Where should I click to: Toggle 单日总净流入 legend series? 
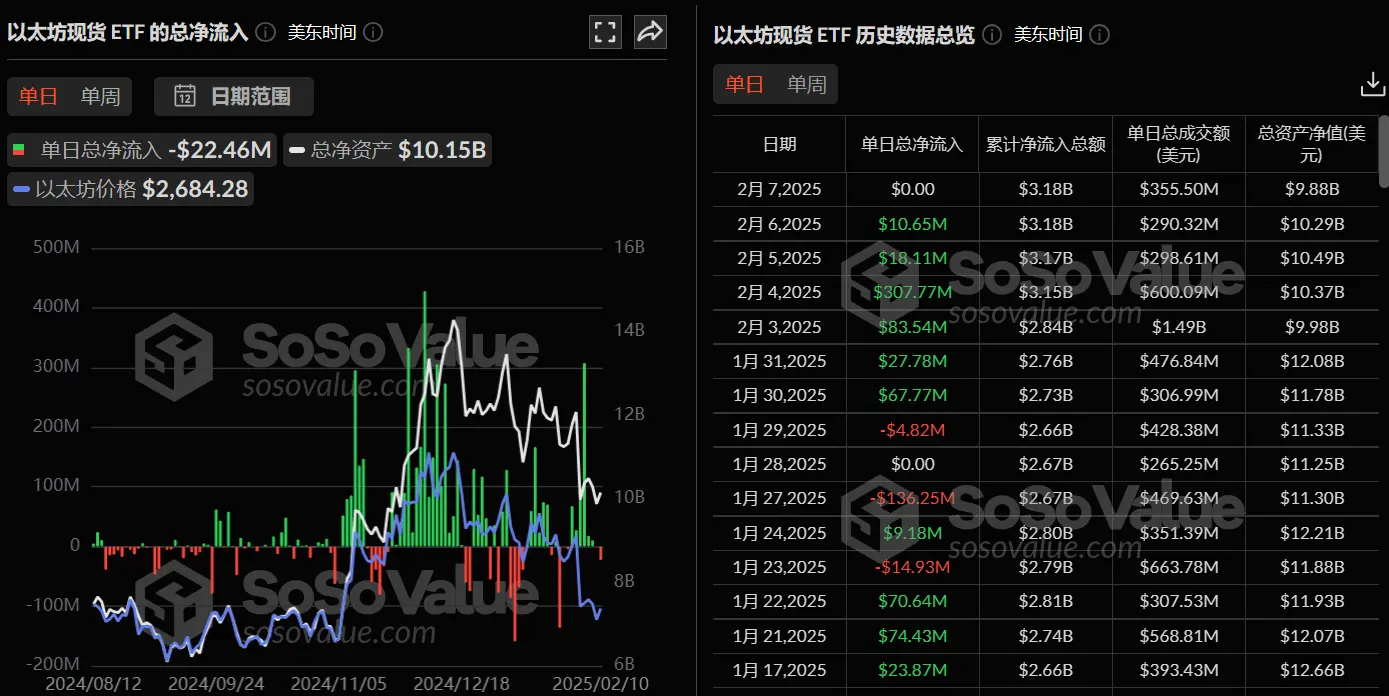coord(140,150)
